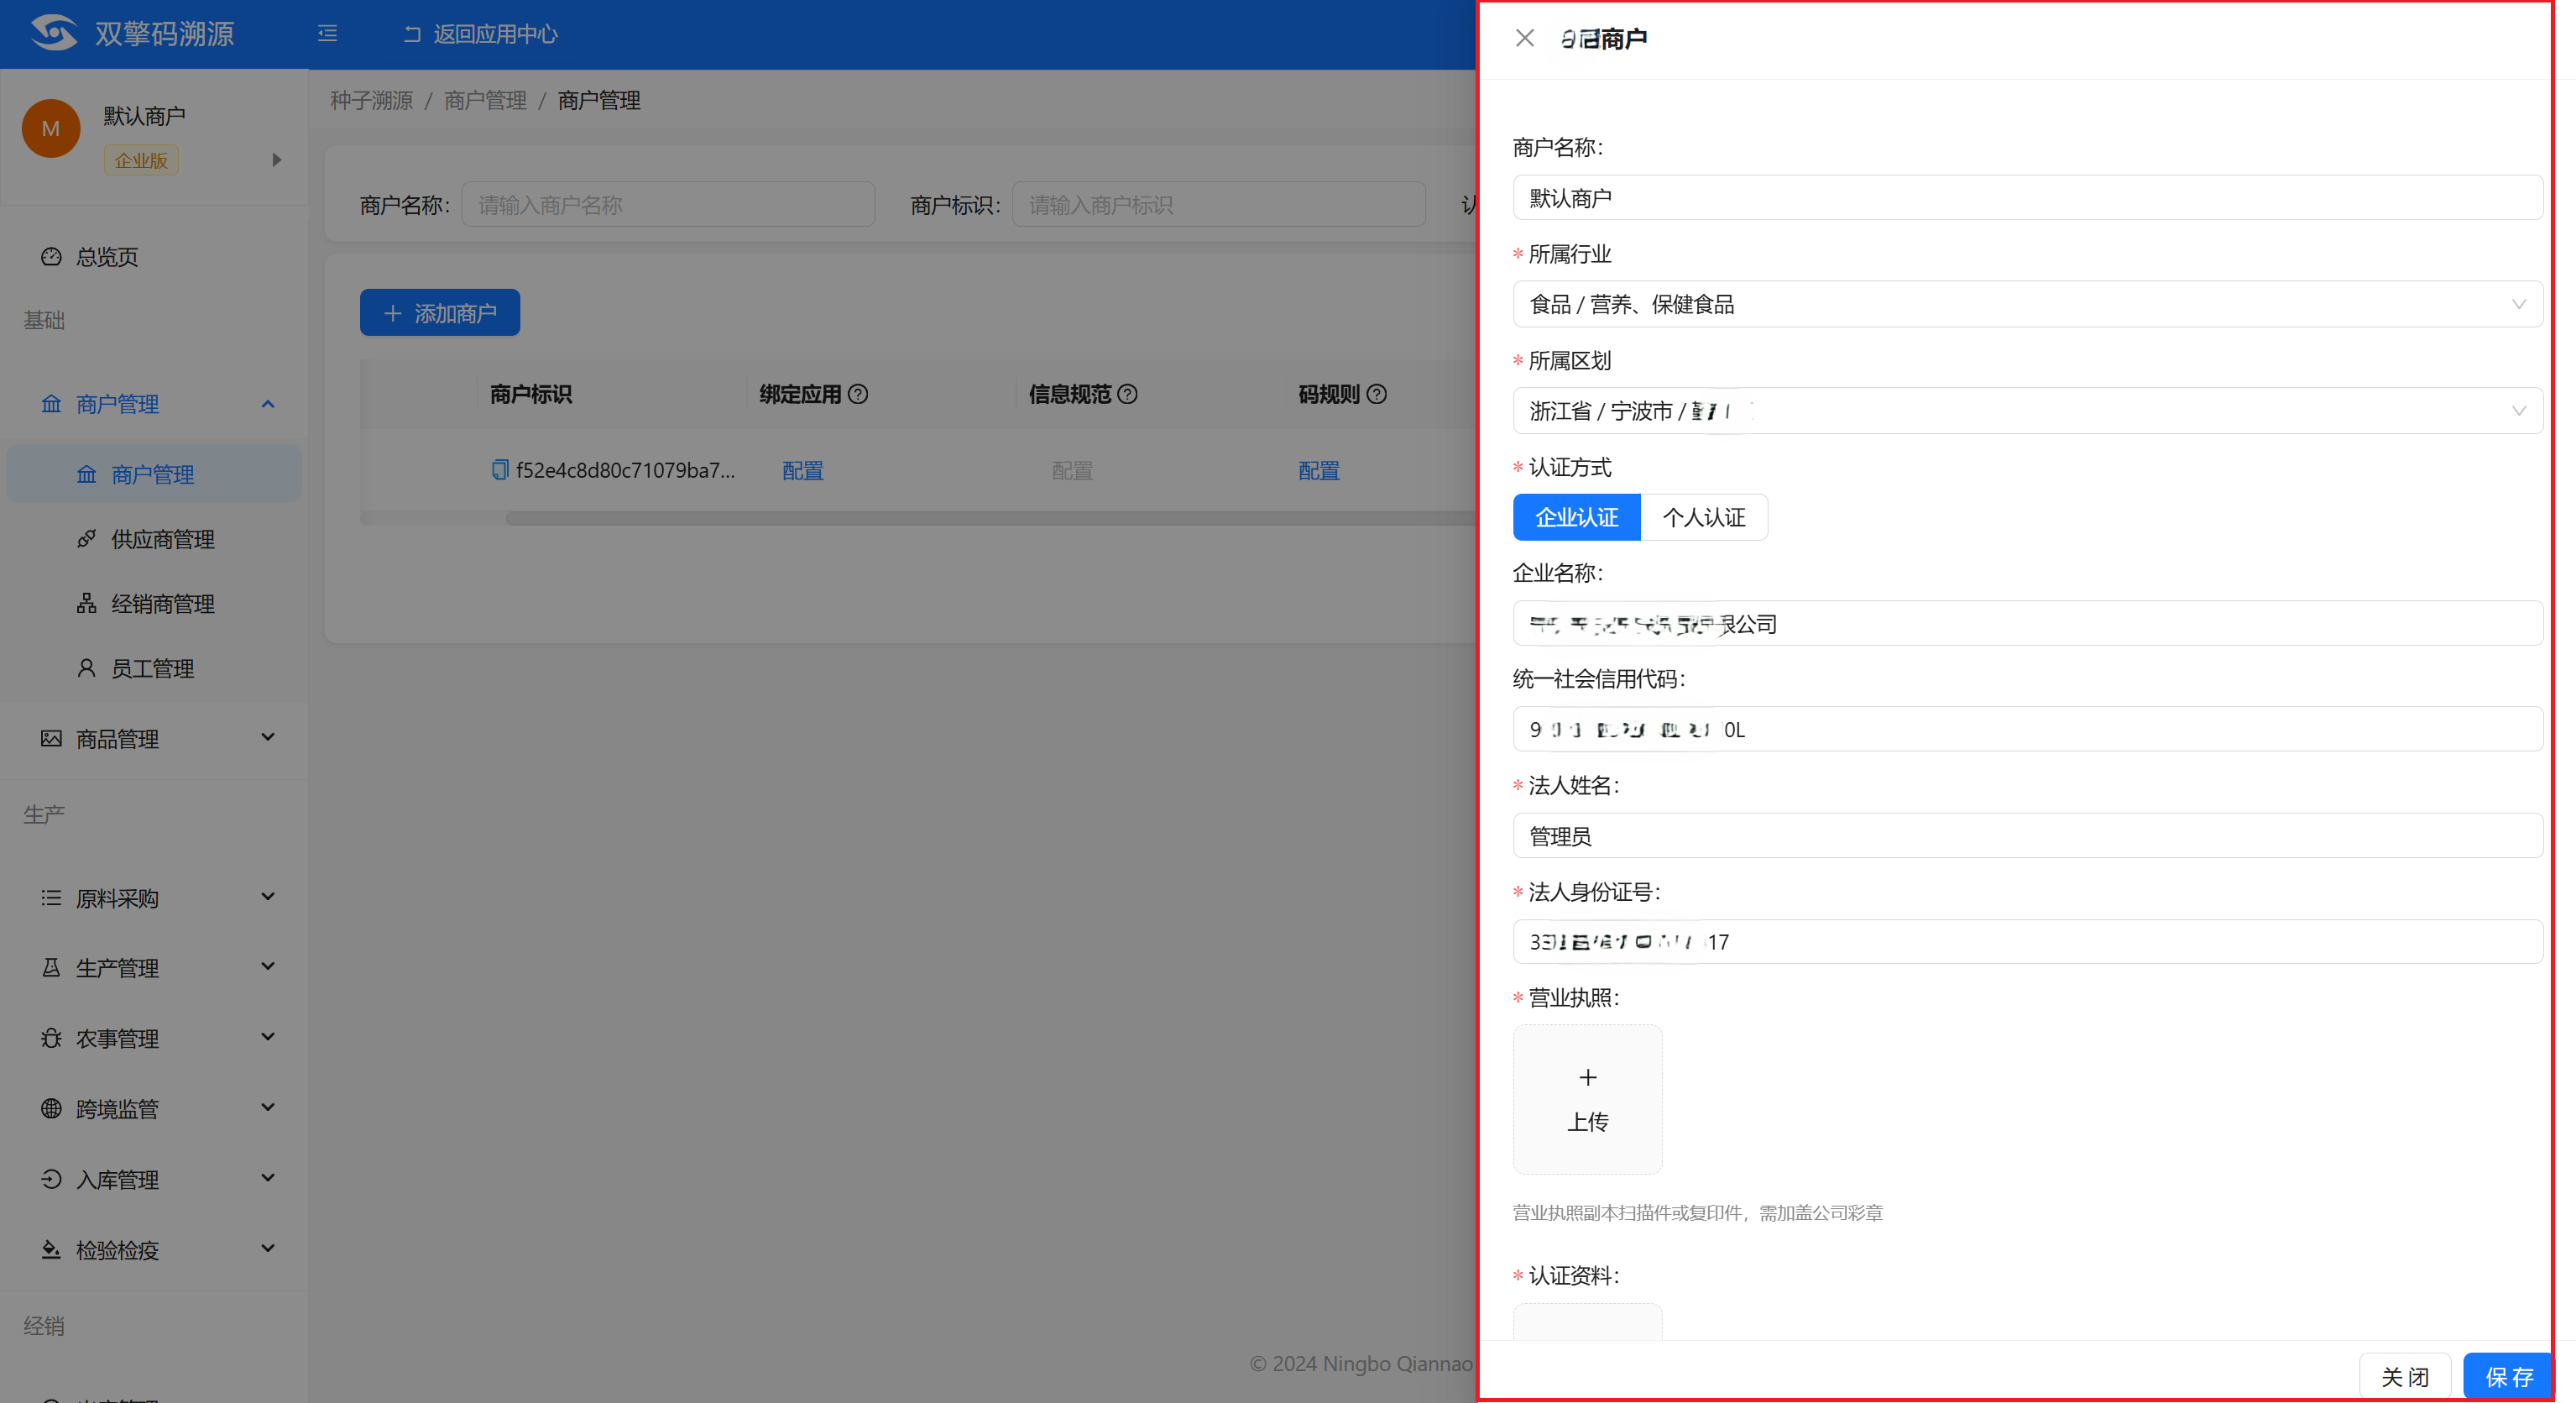The image size is (2576, 1403).
Task: Click the 生产管理 flask icon
Action: point(51,968)
